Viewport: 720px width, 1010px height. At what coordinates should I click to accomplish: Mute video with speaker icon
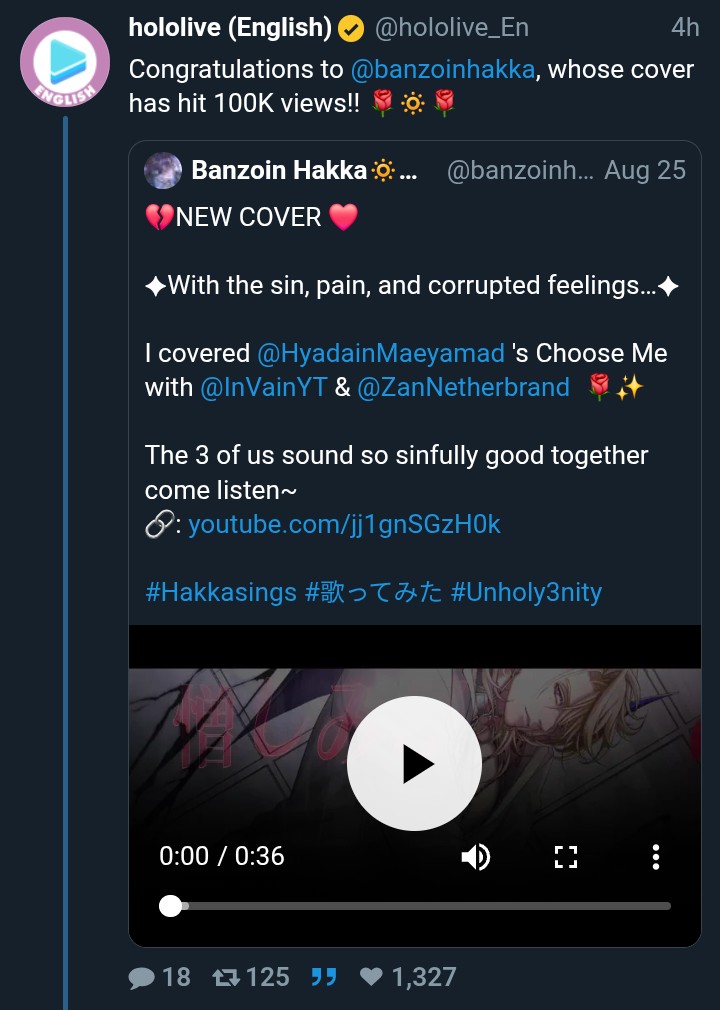pos(476,857)
